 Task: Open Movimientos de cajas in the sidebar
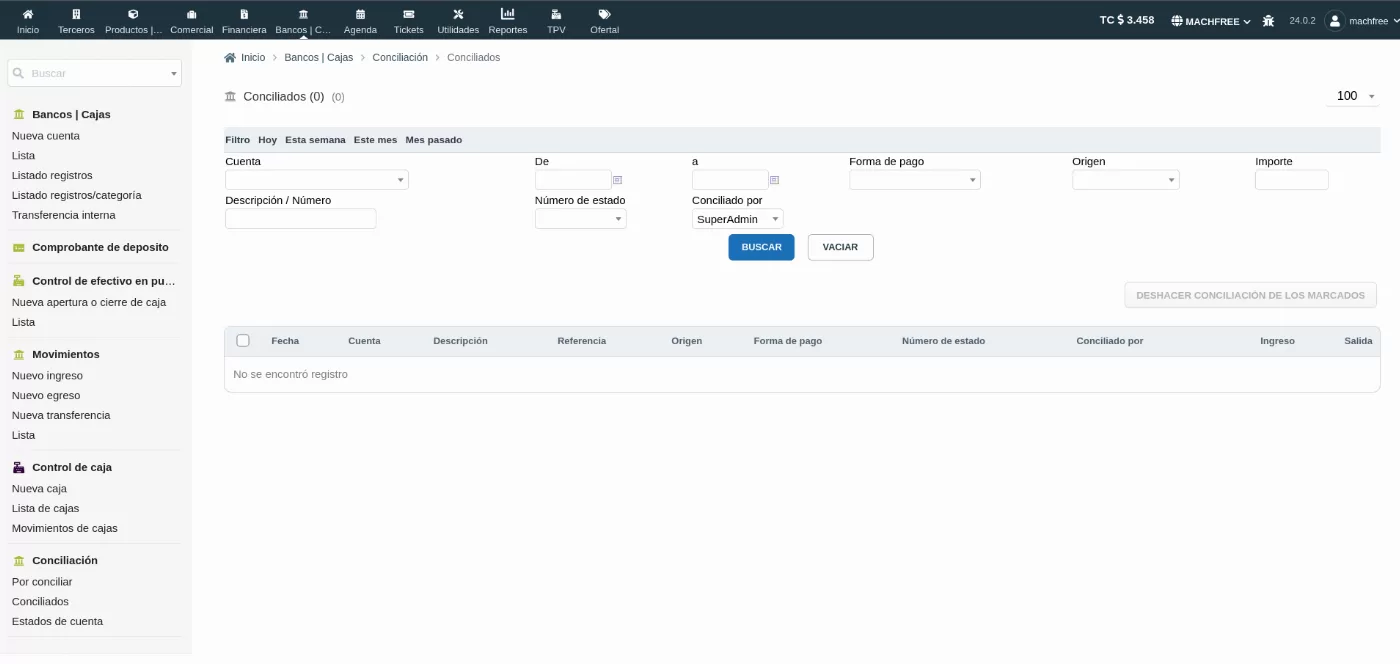pyautogui.click(x=65, y=528)
